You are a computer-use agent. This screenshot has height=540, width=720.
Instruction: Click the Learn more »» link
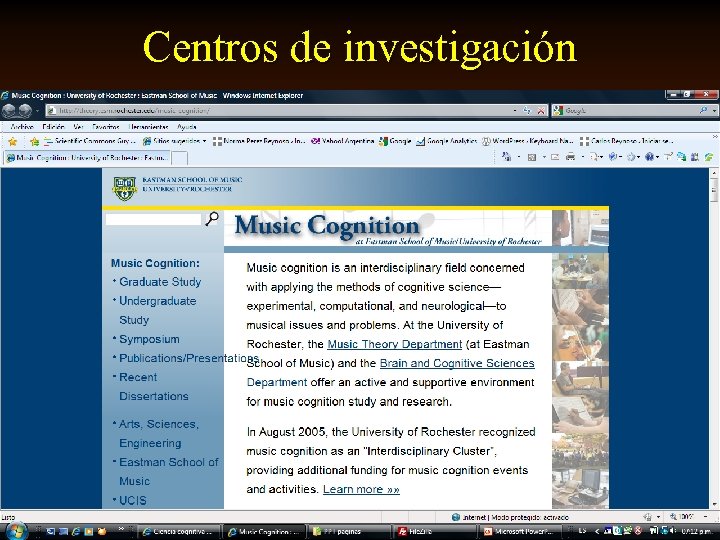[361, 489]
